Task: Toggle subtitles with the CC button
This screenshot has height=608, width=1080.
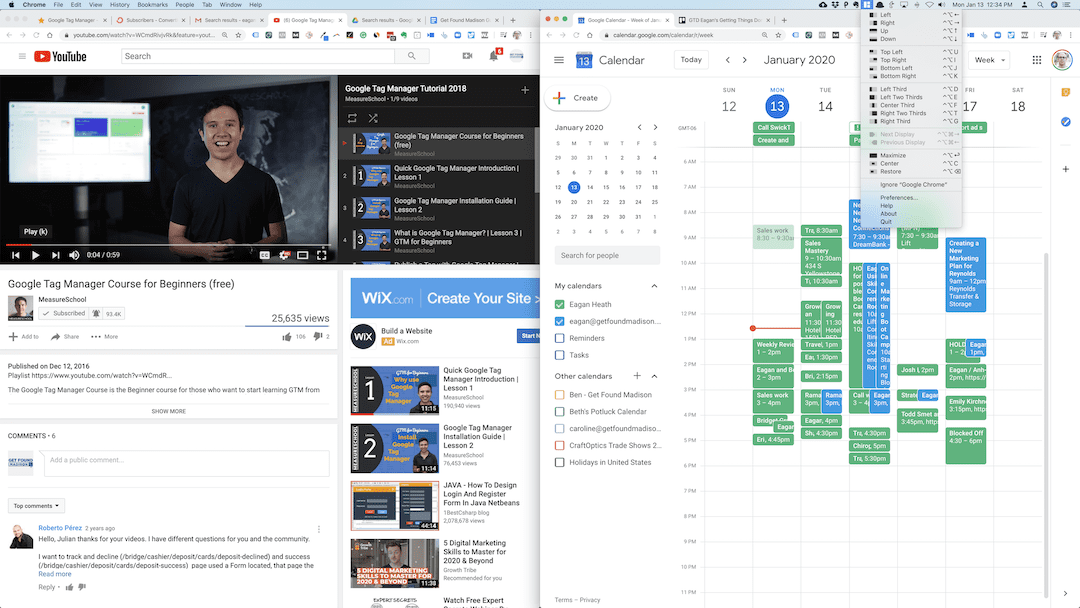Action: tap(264, 255)
